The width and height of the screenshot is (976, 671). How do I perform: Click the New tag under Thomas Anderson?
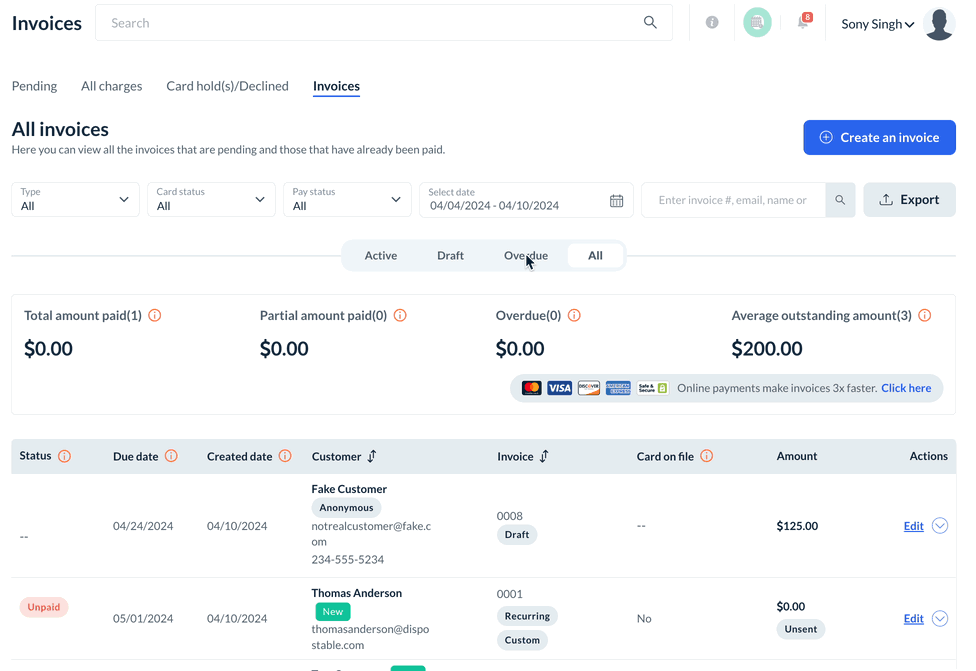333,612
